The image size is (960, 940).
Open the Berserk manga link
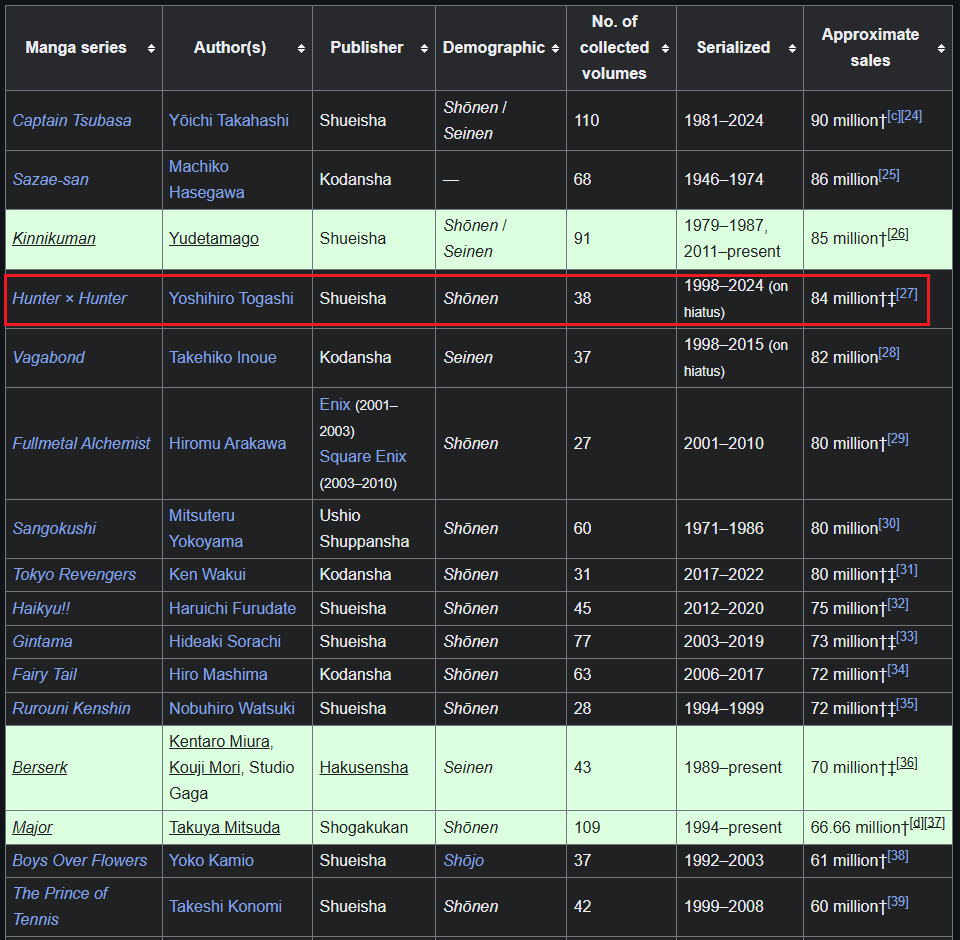[40, 767]
